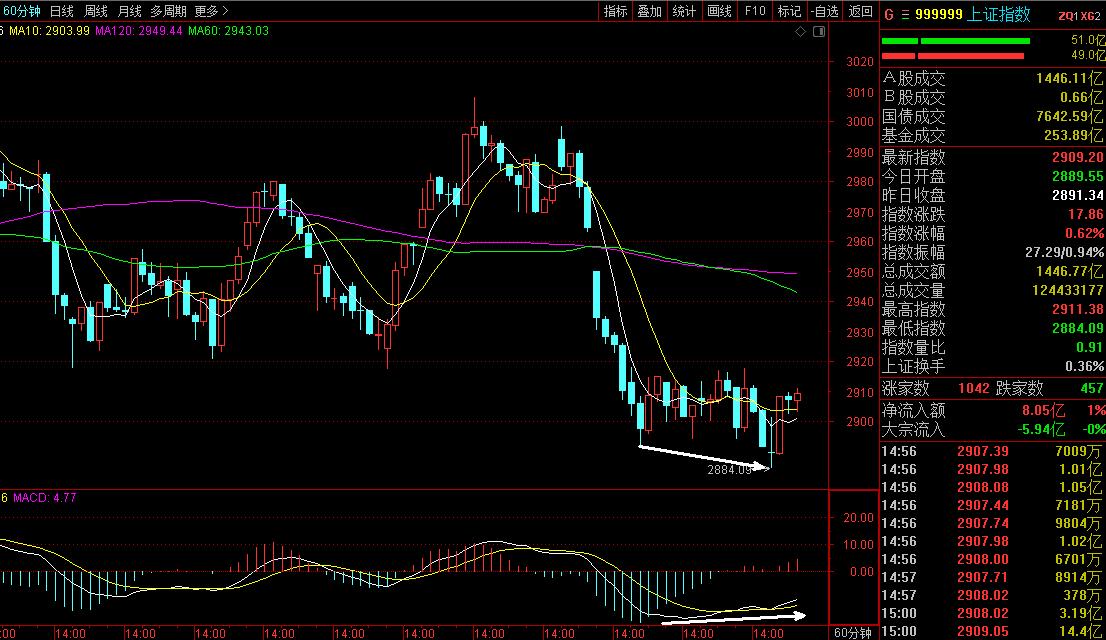Click the 上证指数 index name
The image size is (1106, 640).
(998, 14)
